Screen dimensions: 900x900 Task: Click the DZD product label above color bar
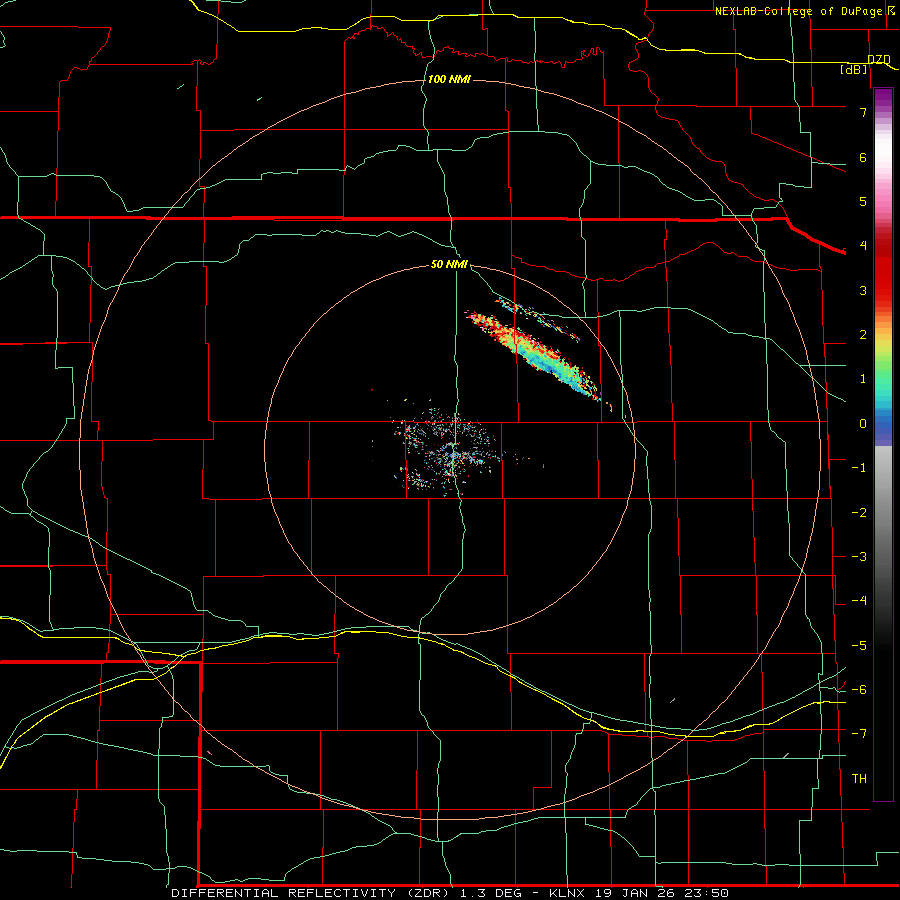[879, 60]
